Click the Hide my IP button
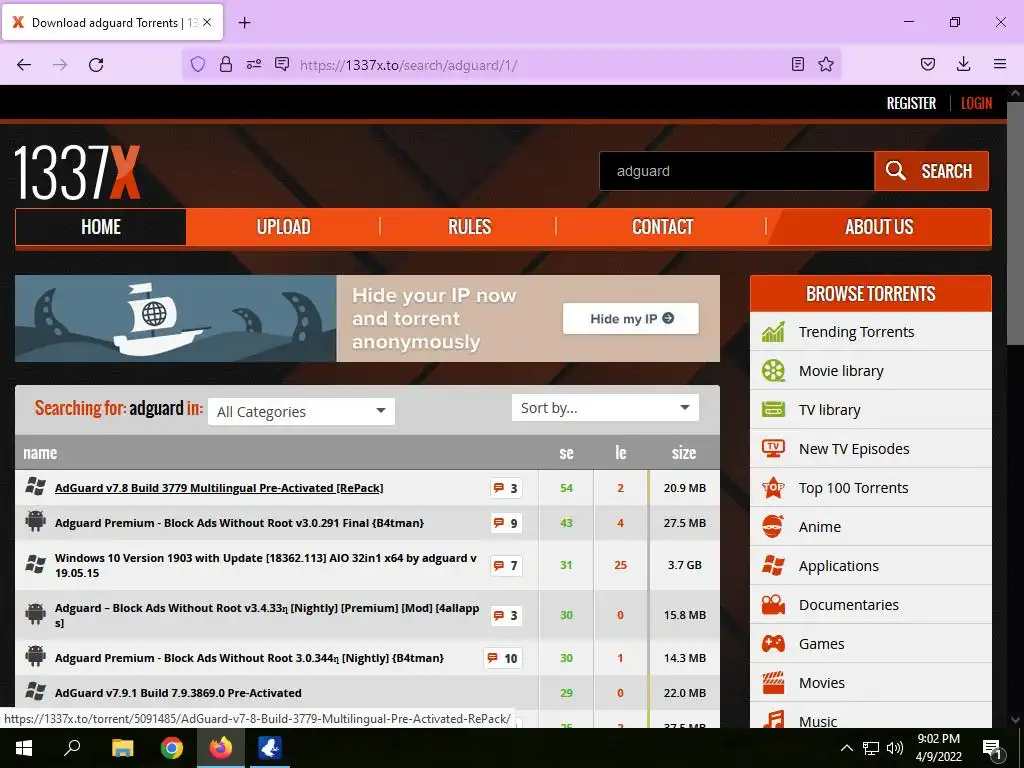This screenshot has height=768, width=1024. click(x=631, y=319)
